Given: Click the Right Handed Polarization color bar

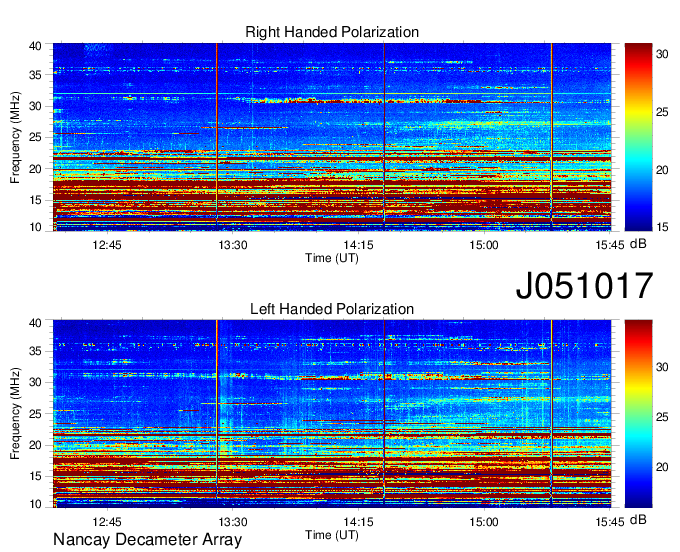Looking at the screenshot, I should pyautogui.click(x=638, y=137).
